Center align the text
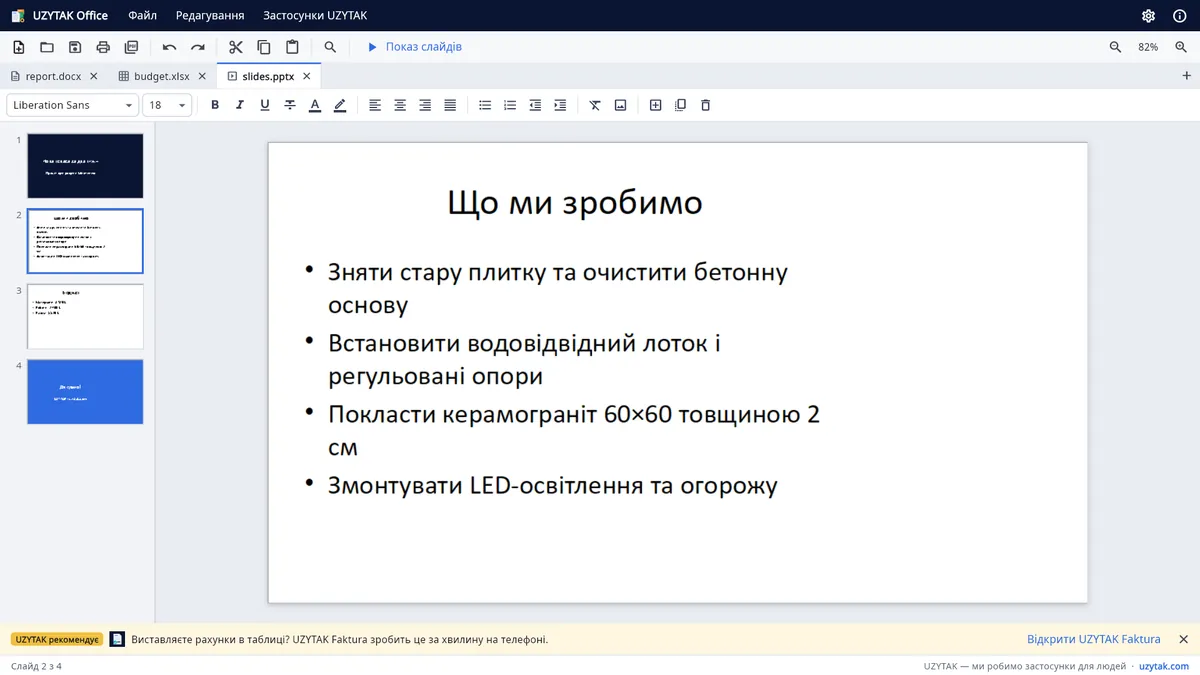Viewport: 1200px width, 675px height. [x=400, y=105]
